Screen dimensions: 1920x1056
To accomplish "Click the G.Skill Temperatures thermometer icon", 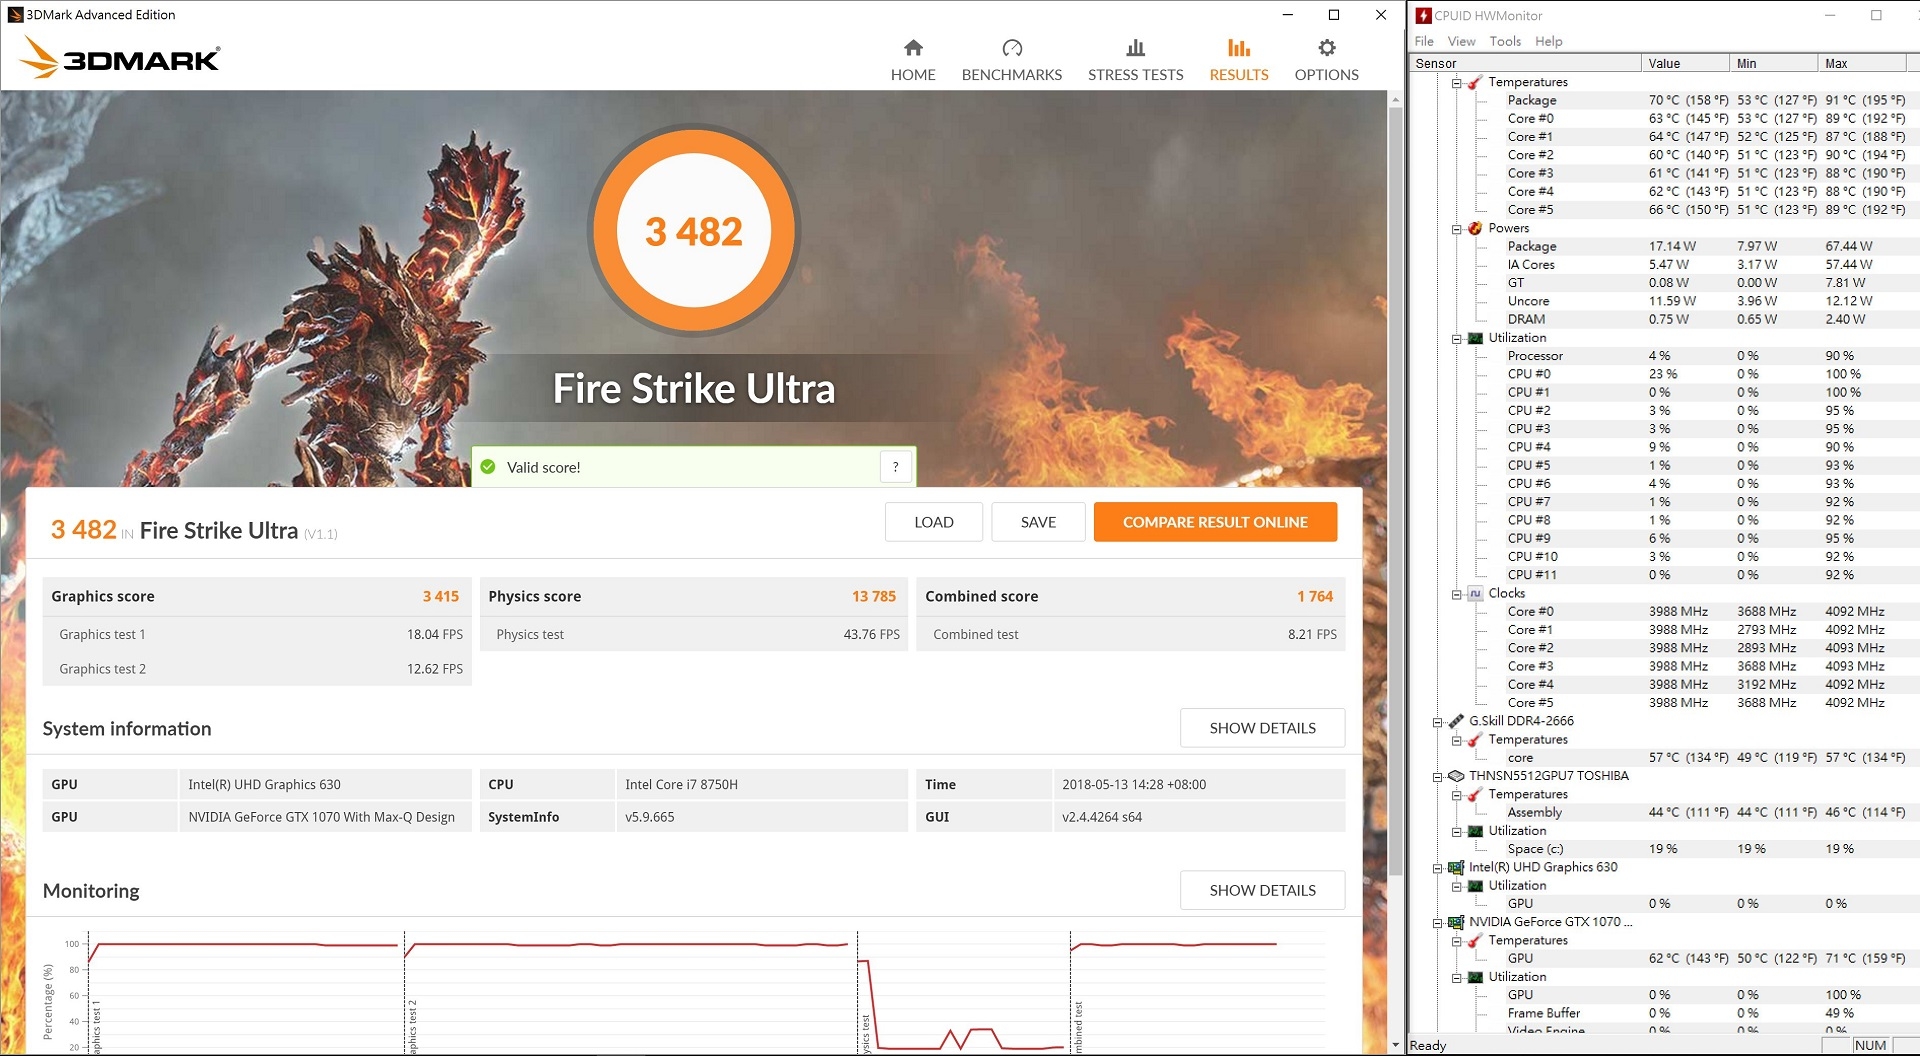I will 1475,740.
